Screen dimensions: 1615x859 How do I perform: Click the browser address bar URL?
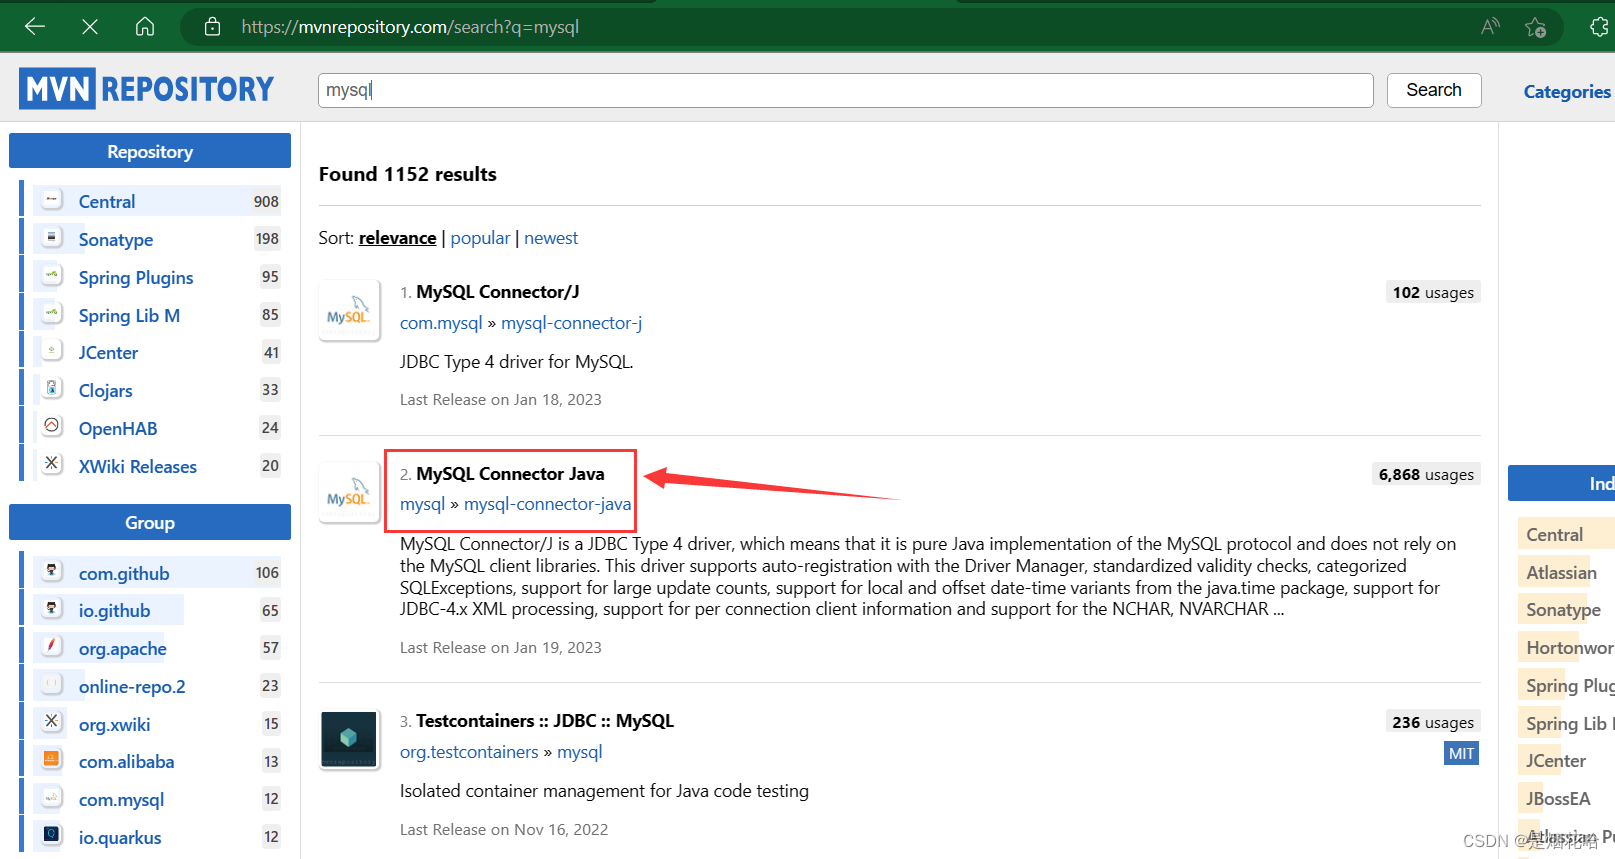click(410, 27)
